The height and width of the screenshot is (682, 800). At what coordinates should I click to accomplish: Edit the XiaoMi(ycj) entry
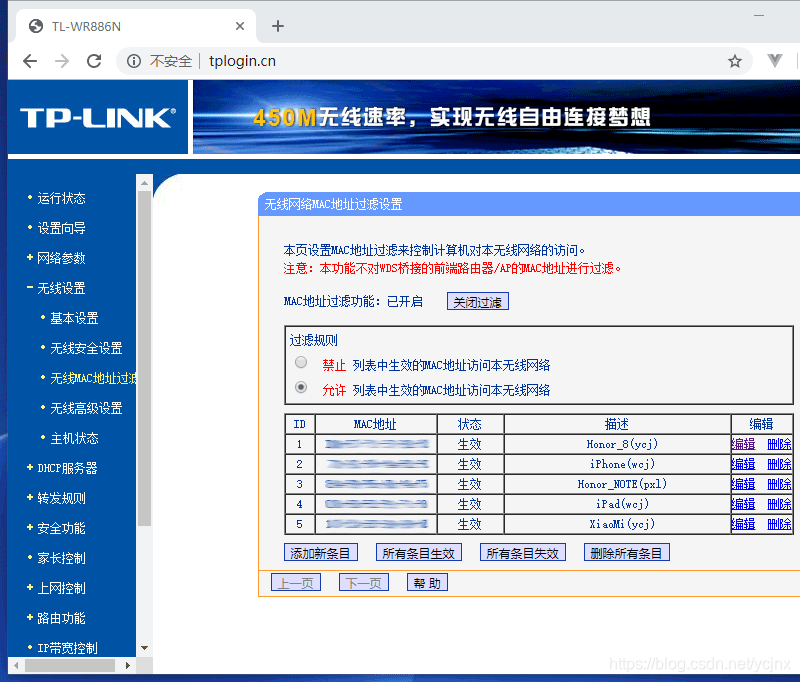click(x=743, y=523)
